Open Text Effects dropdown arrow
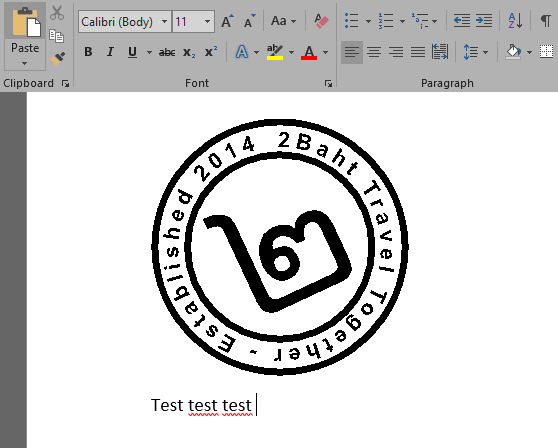The width and height of the screenshot is (558, 448). point(256,53)
